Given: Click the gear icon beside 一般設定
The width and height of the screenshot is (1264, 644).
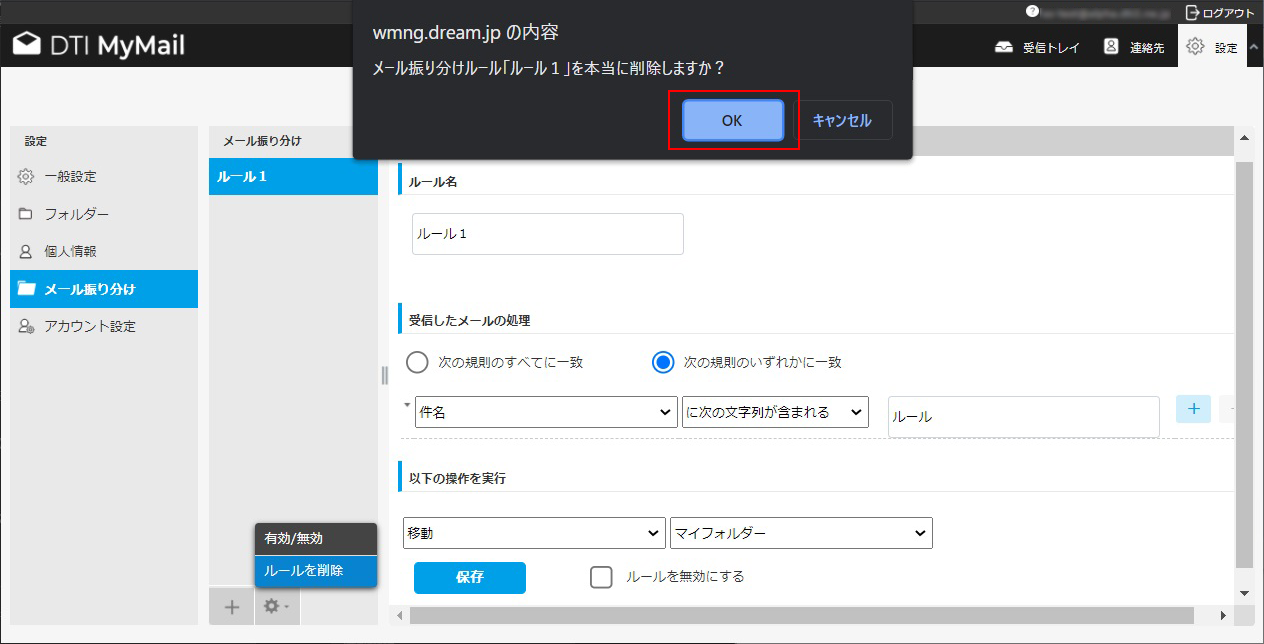Looking at the screenshot, I should (x=26, y=176).
